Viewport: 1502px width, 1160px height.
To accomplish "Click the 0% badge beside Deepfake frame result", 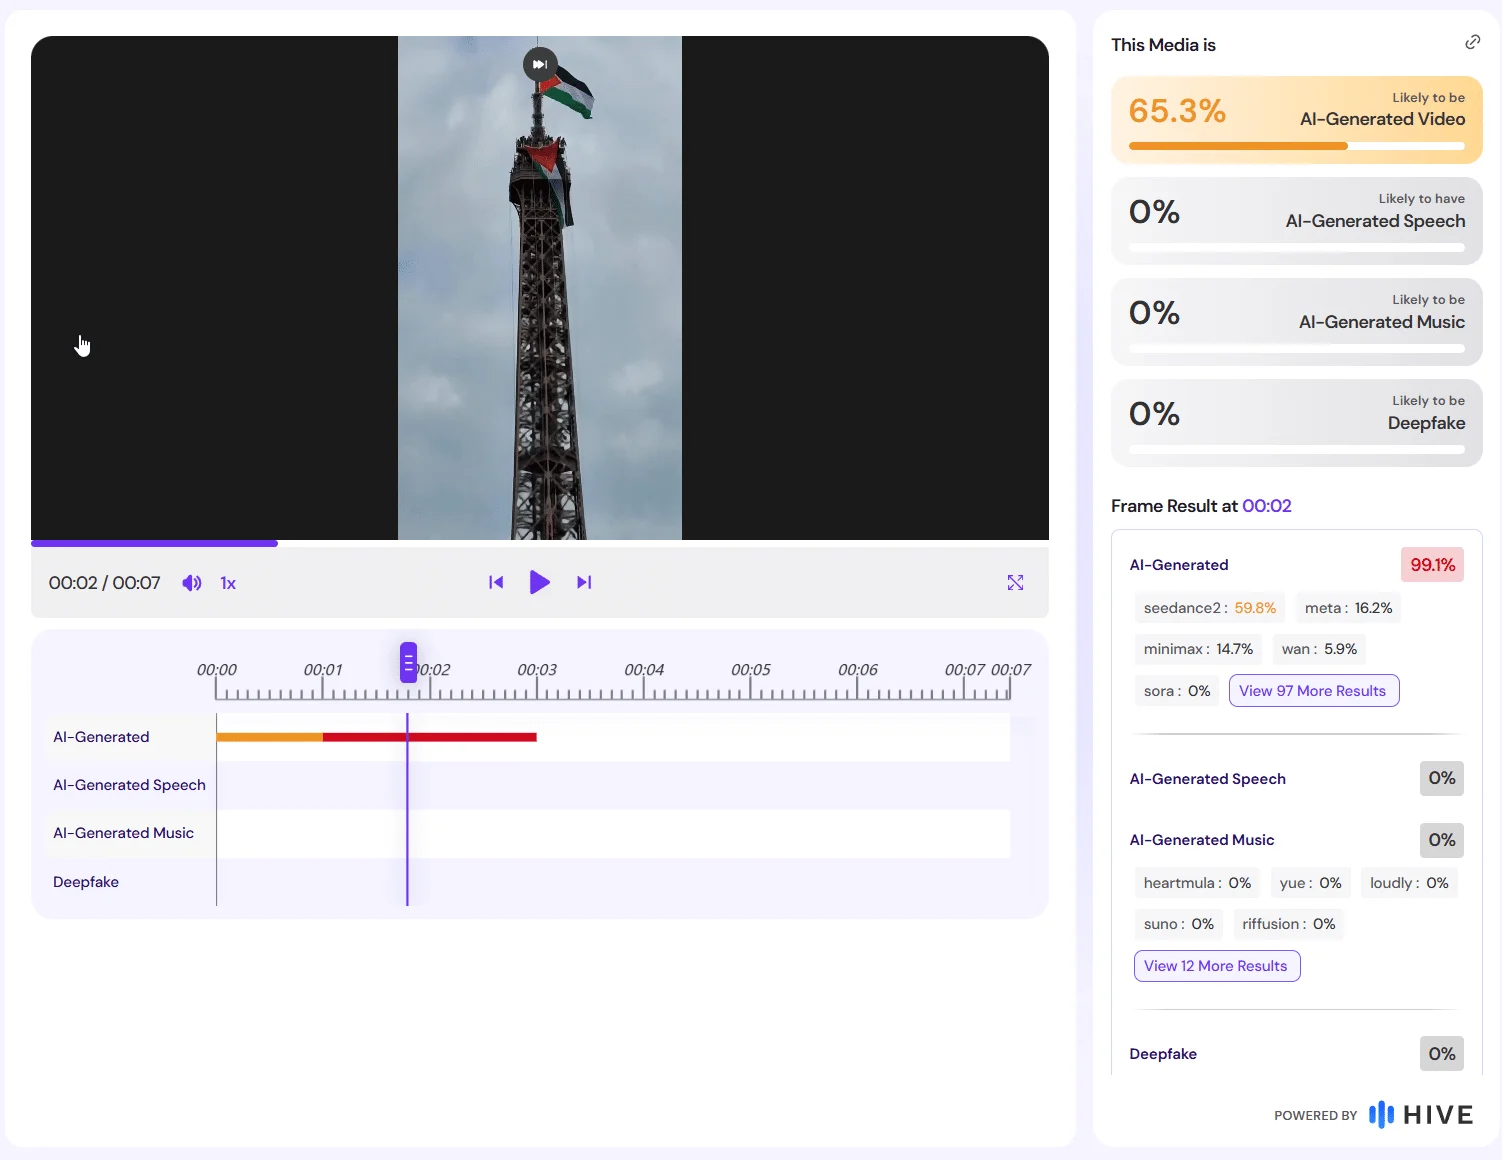I will (1441, 1054).
